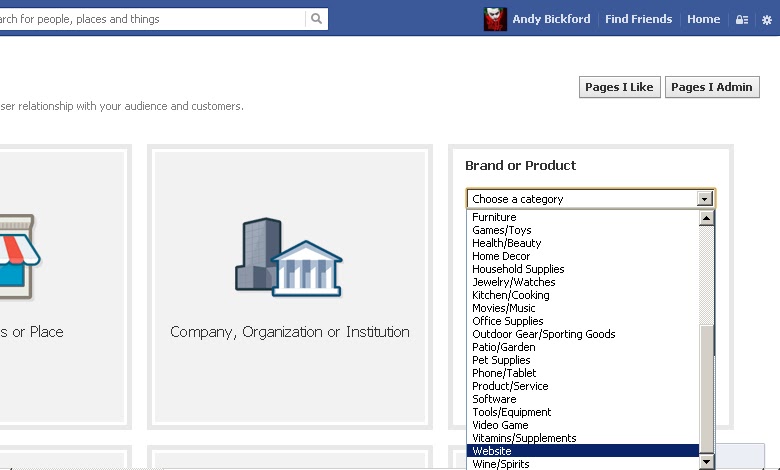Select the Local Business storefront icon

19,257
